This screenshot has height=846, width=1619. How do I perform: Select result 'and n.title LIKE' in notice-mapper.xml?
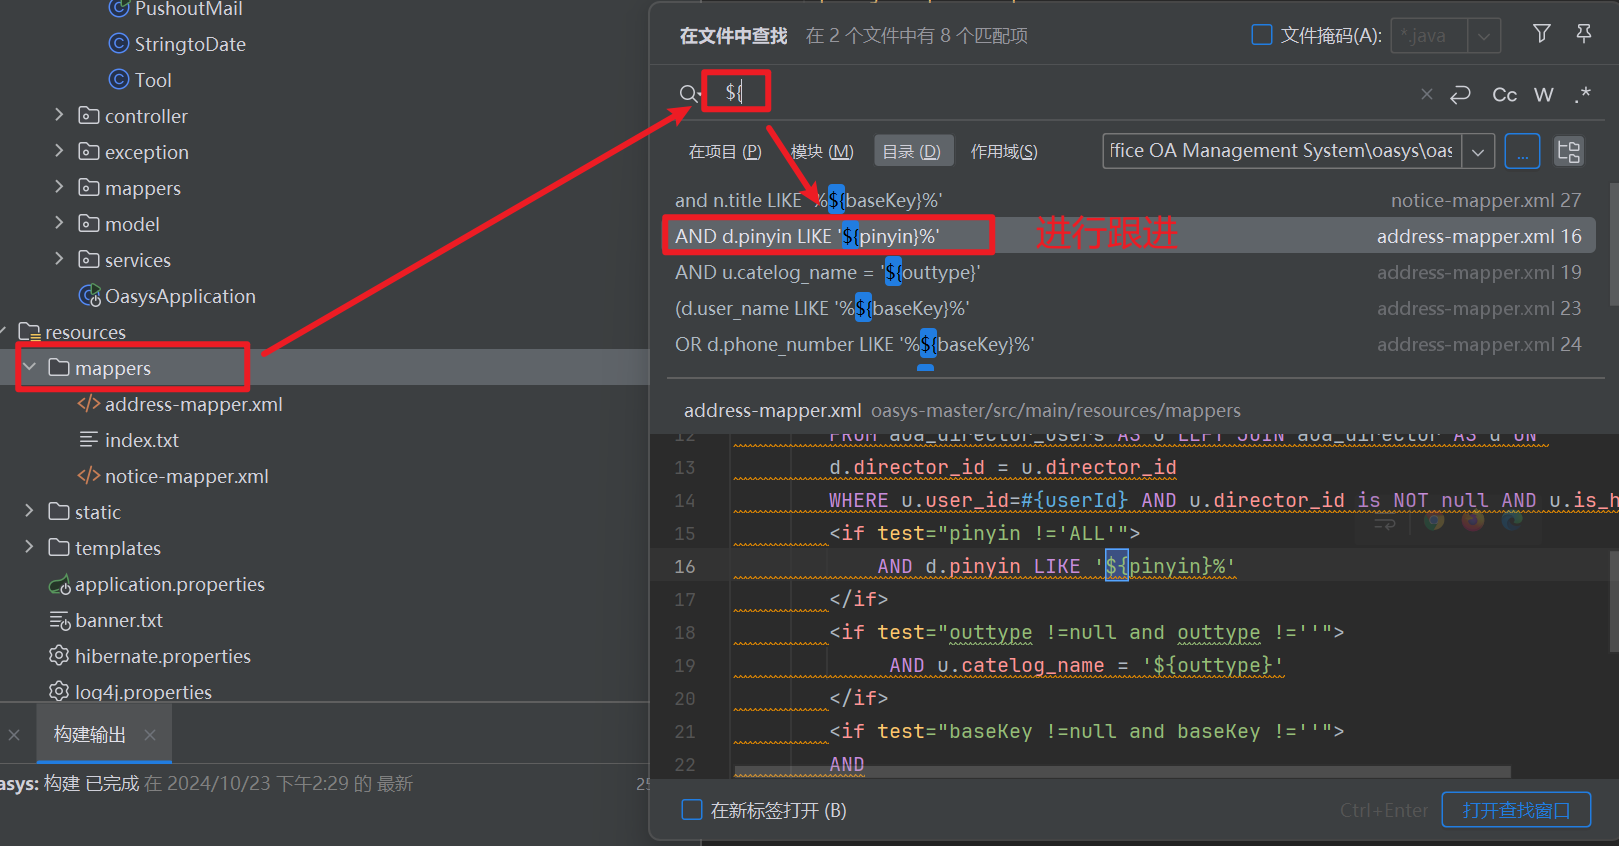click(1128, 200)
